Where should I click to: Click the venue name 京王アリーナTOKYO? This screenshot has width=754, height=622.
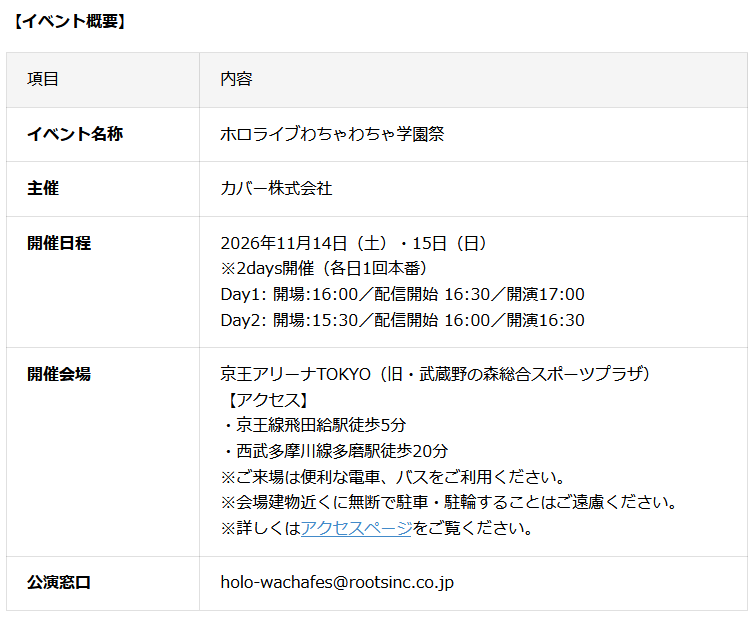click(x=296, y=374)
